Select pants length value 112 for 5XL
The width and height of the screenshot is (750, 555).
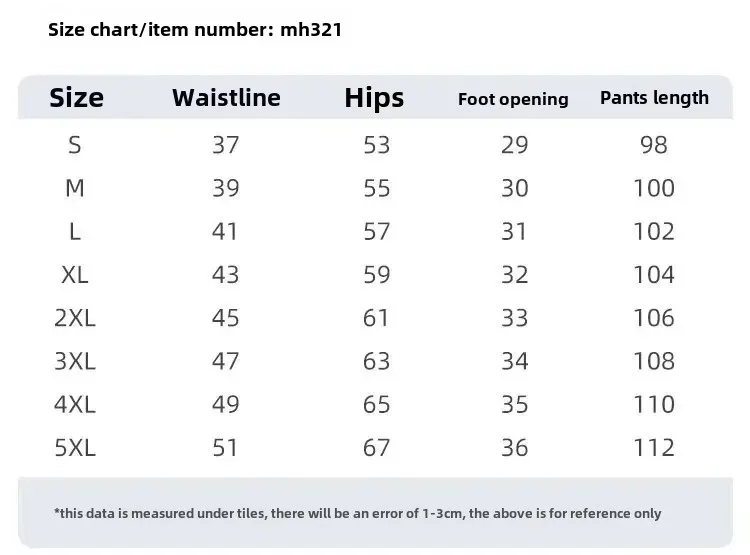654,447
